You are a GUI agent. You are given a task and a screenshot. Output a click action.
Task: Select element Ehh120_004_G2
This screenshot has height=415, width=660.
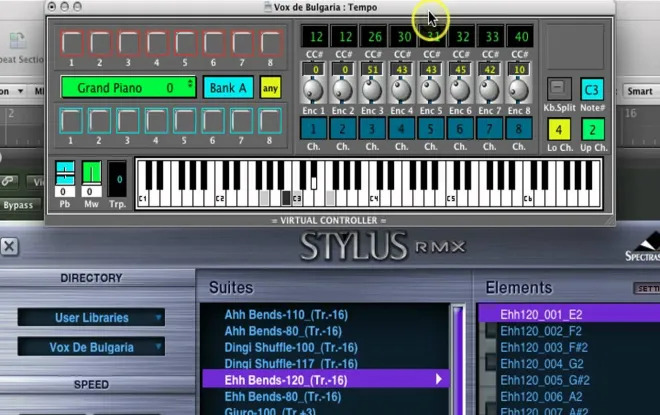click(542, 364)
